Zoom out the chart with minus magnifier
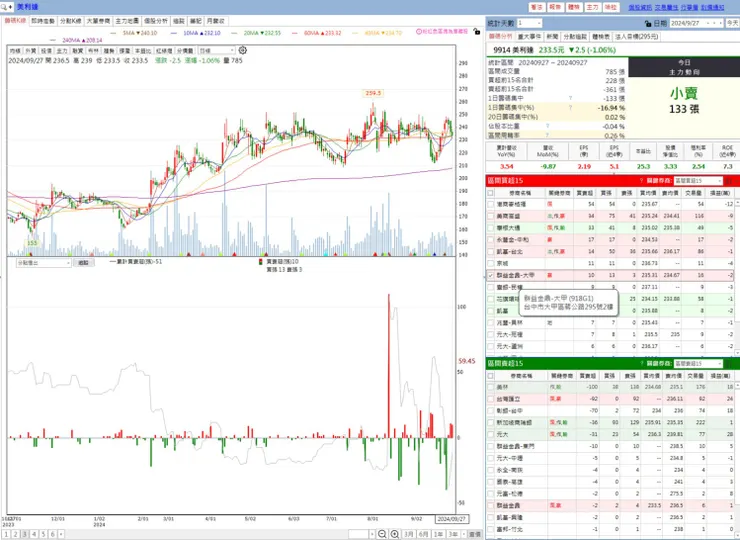 click(382, 534)
